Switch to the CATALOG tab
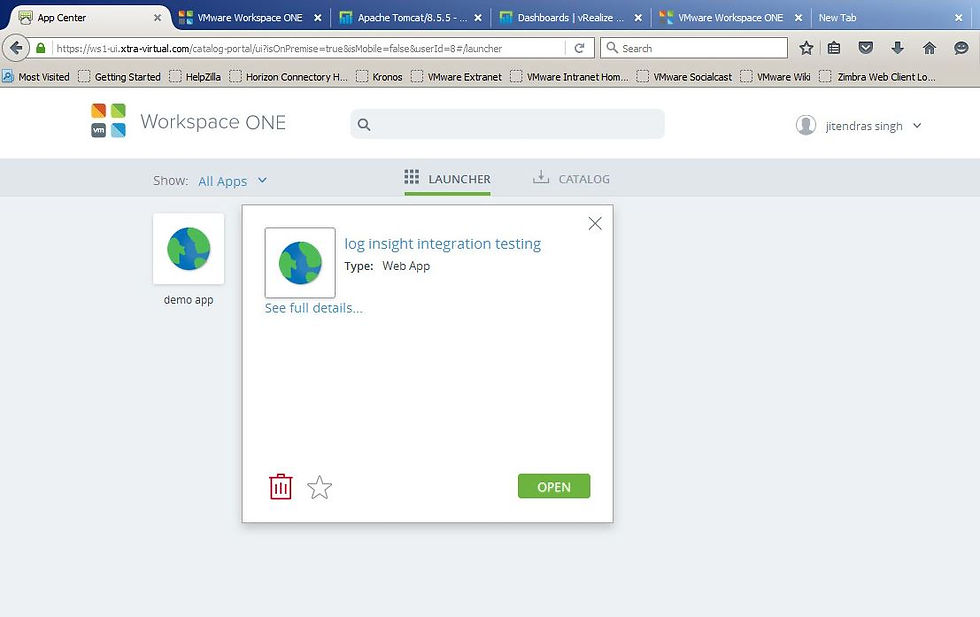 [x=571, y=179]
